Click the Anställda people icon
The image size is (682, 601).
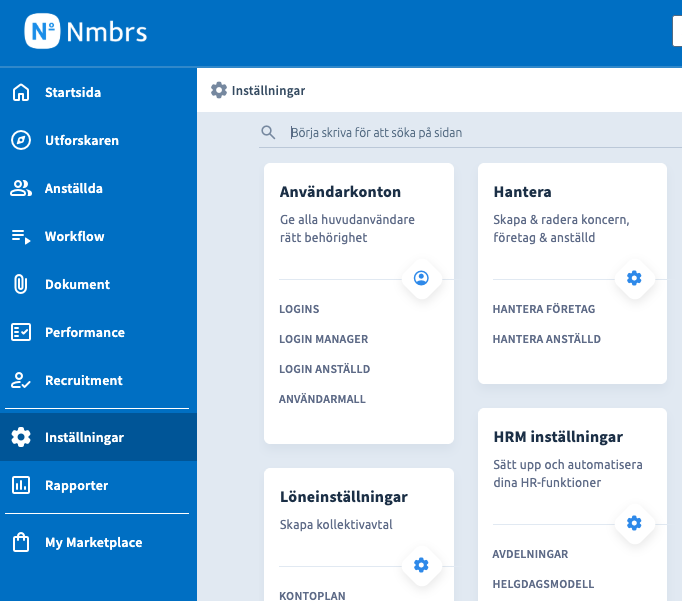(x=20, y=188)
